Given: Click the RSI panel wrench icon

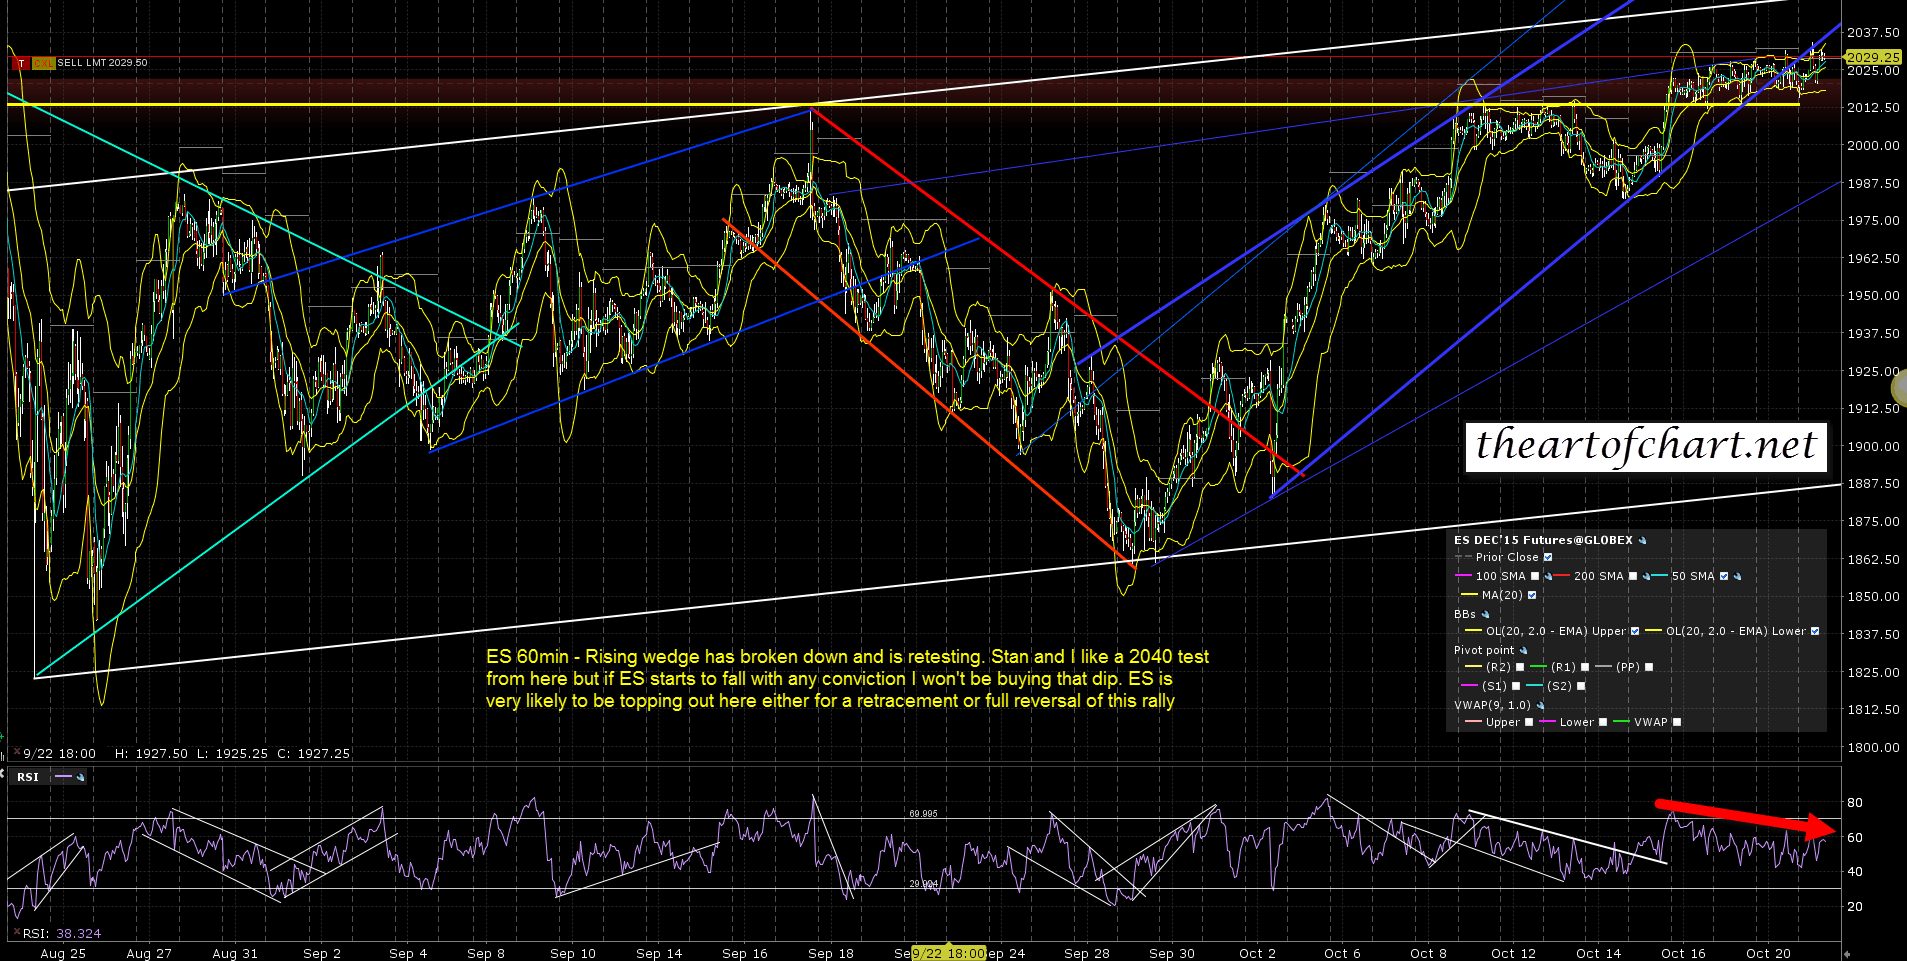Looking at the screenshot, I should [x=80, y=777].
